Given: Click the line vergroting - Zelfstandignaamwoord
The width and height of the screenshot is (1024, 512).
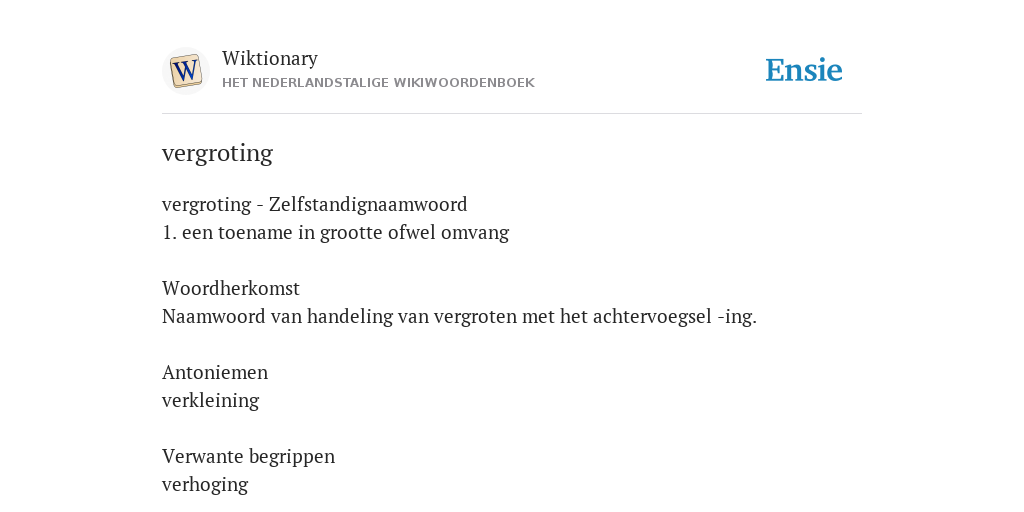Looking at the screenshot, I should point(315,204).
